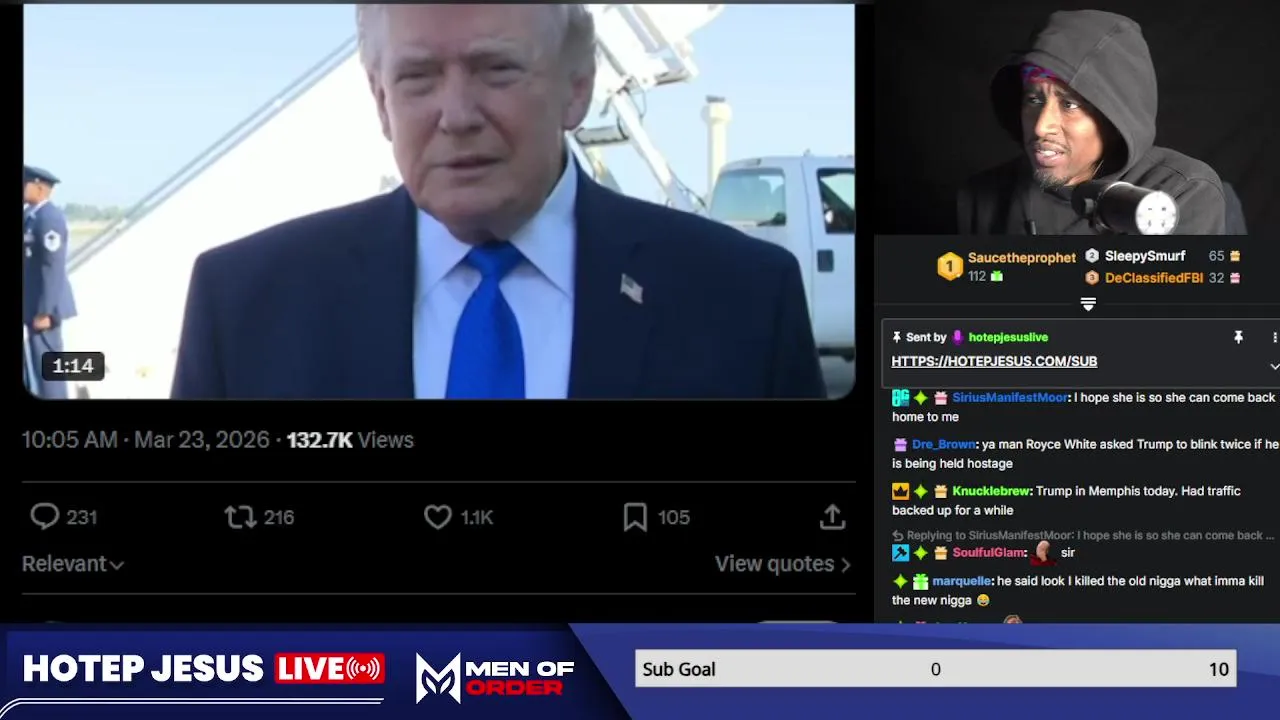Open View quotes

pyautogui.click(x=782, y=564)
